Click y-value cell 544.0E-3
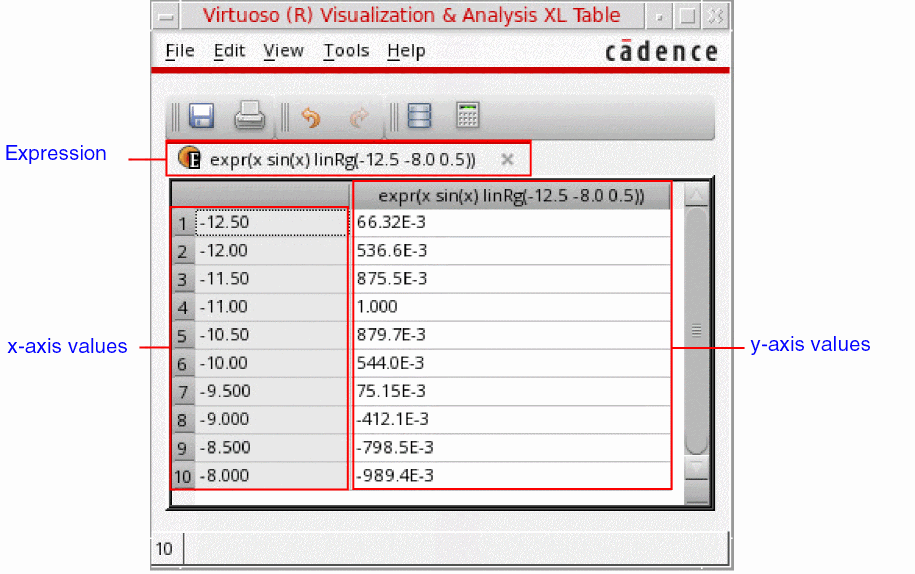915x574 pixels. click(x=512, y=363)
